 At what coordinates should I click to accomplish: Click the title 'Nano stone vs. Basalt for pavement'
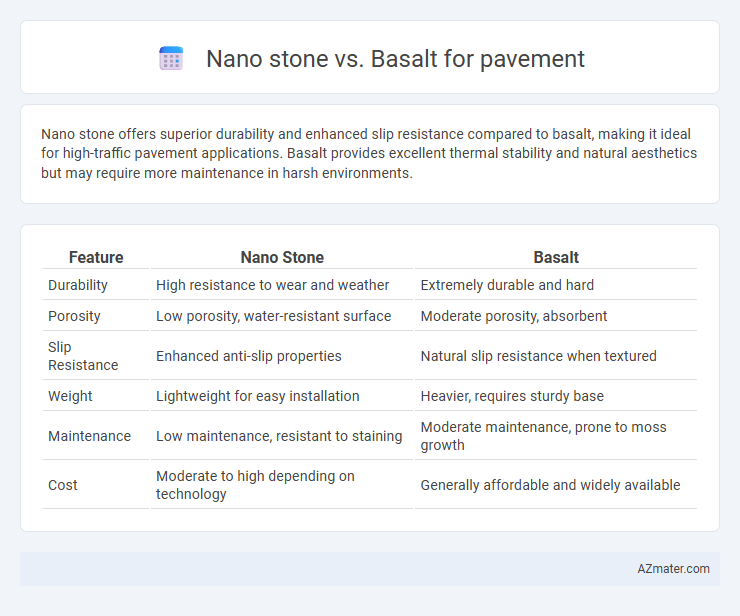click(x=395, y=59)
